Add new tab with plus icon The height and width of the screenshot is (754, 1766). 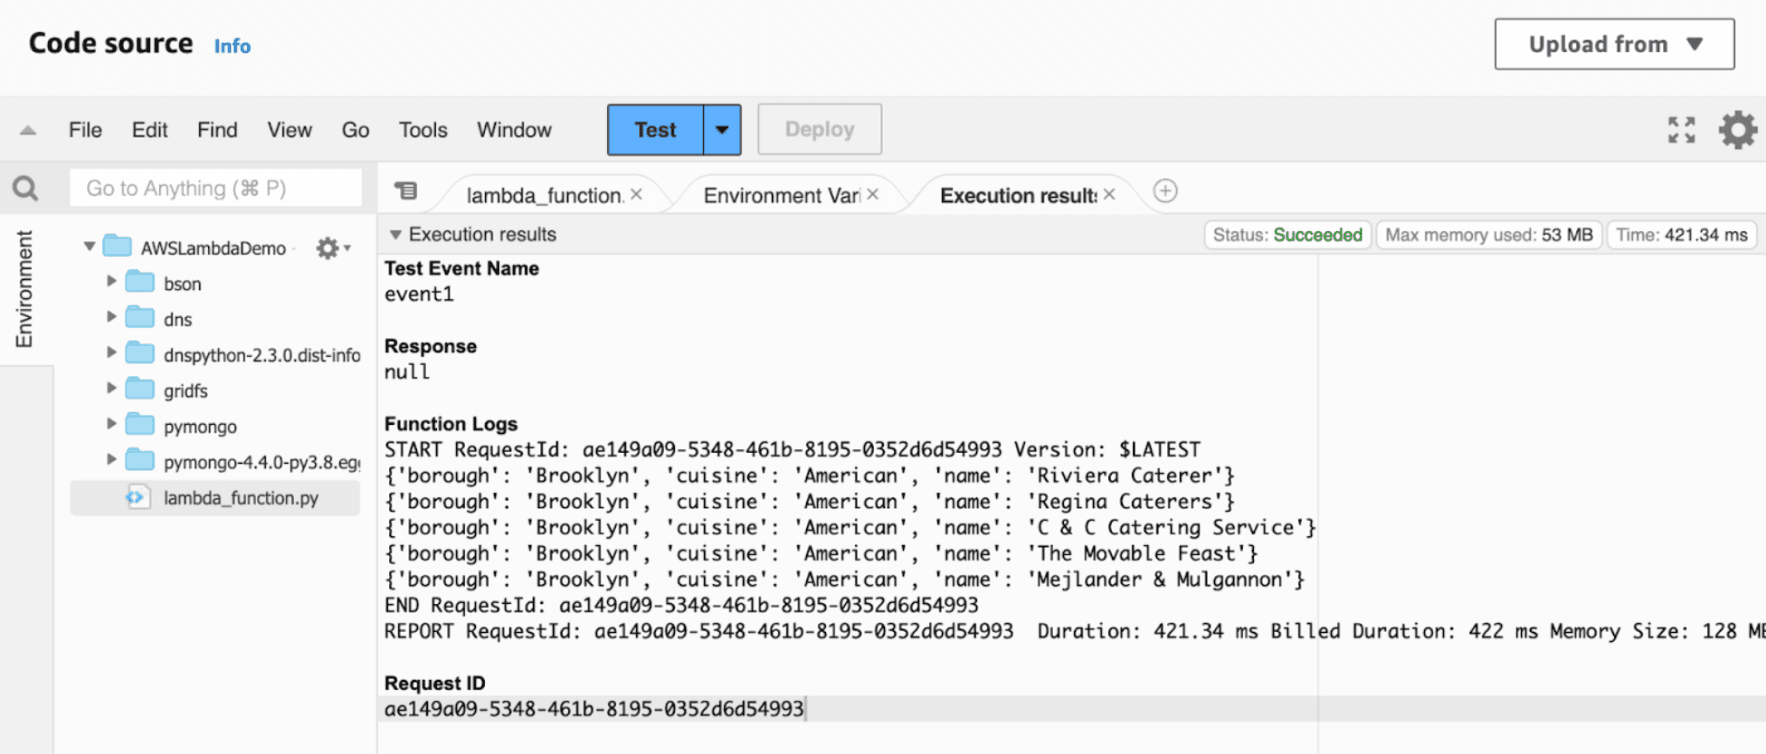(1165, 191)
